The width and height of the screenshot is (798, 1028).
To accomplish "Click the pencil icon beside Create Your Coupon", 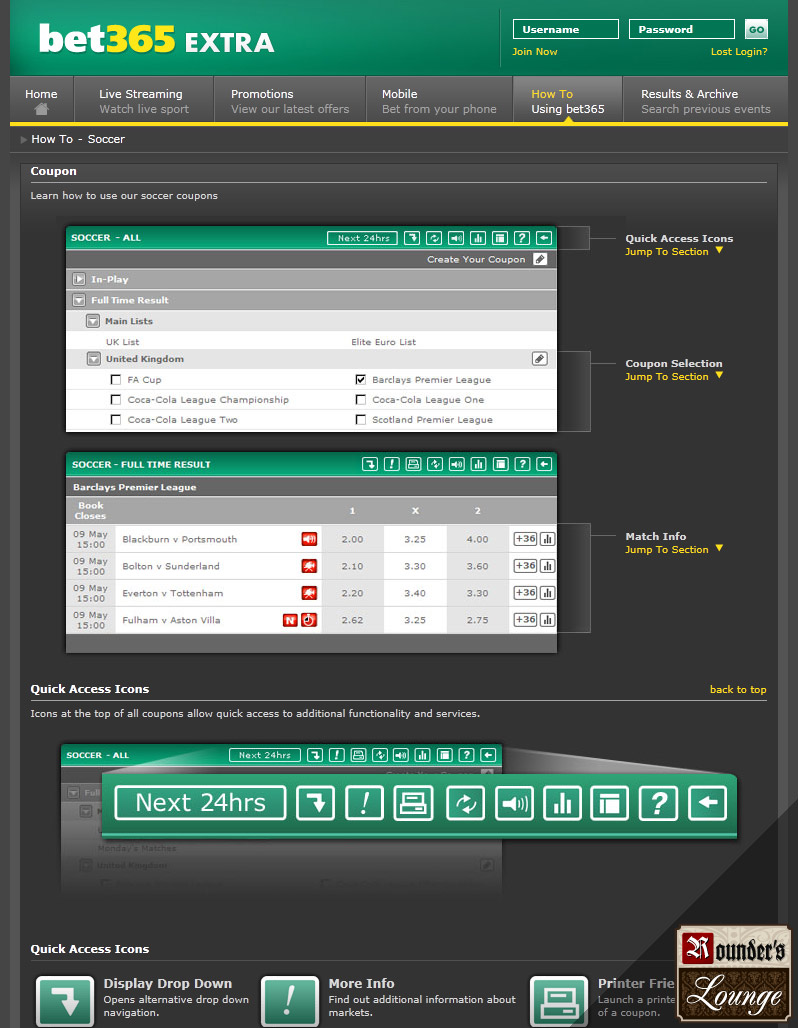I will 540,259.
